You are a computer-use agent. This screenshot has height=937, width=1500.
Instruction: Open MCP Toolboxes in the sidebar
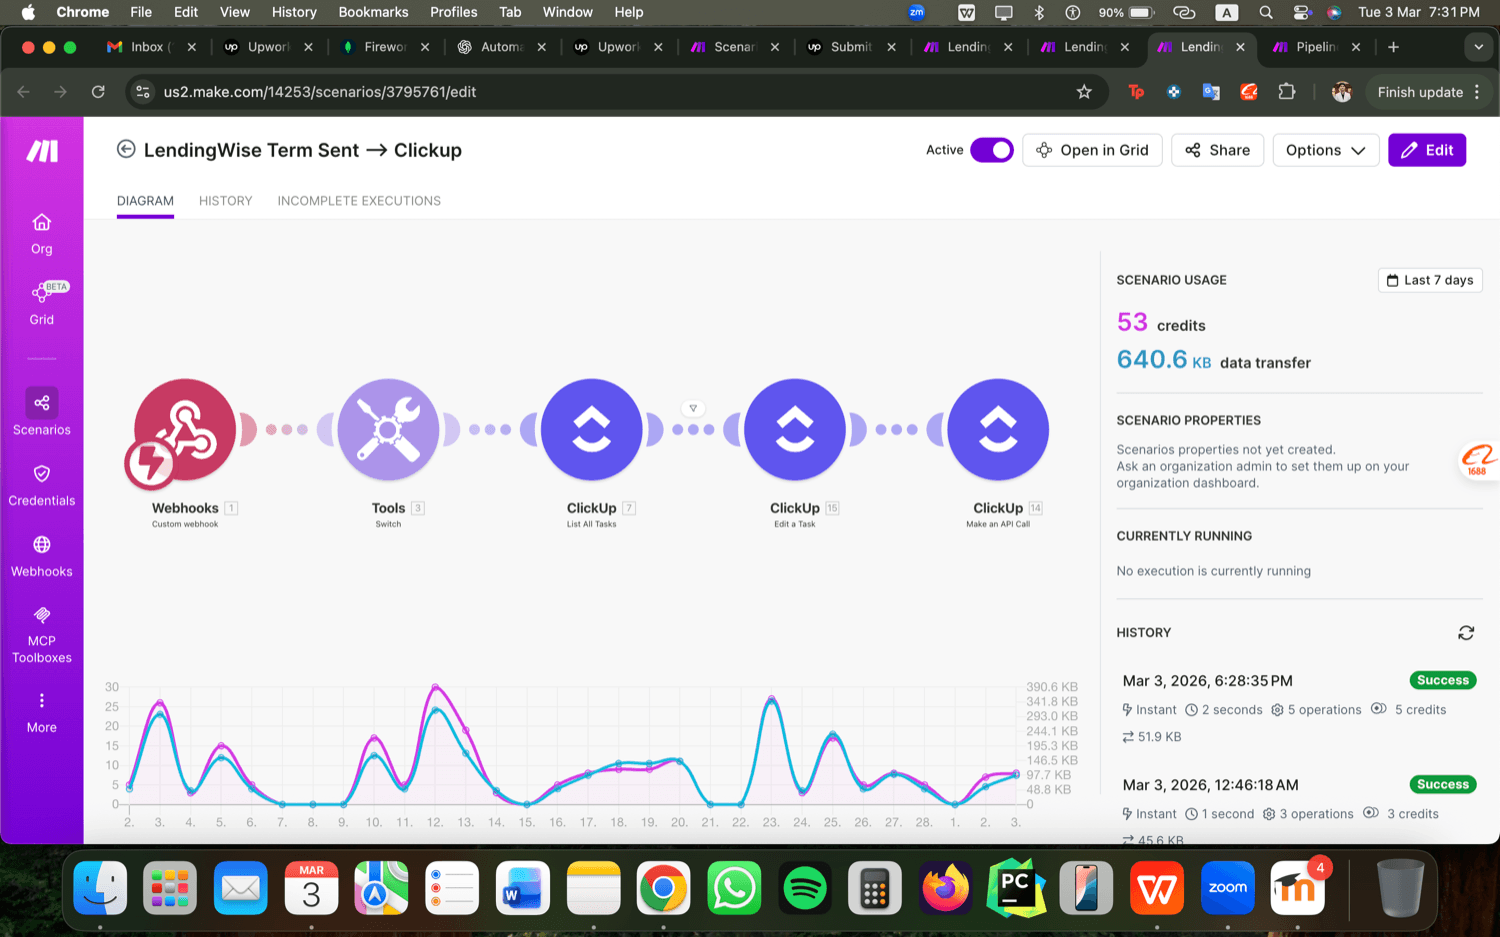pos(41,634)
